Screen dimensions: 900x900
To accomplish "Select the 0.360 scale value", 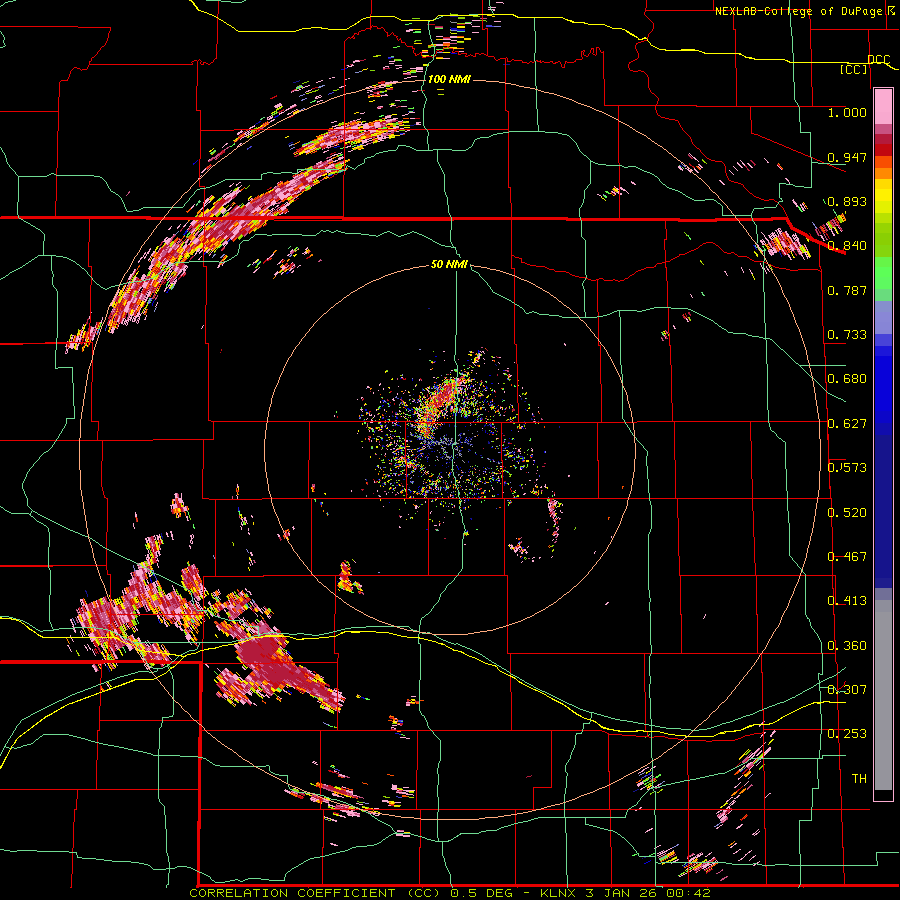I will click(x=847, y=646).
